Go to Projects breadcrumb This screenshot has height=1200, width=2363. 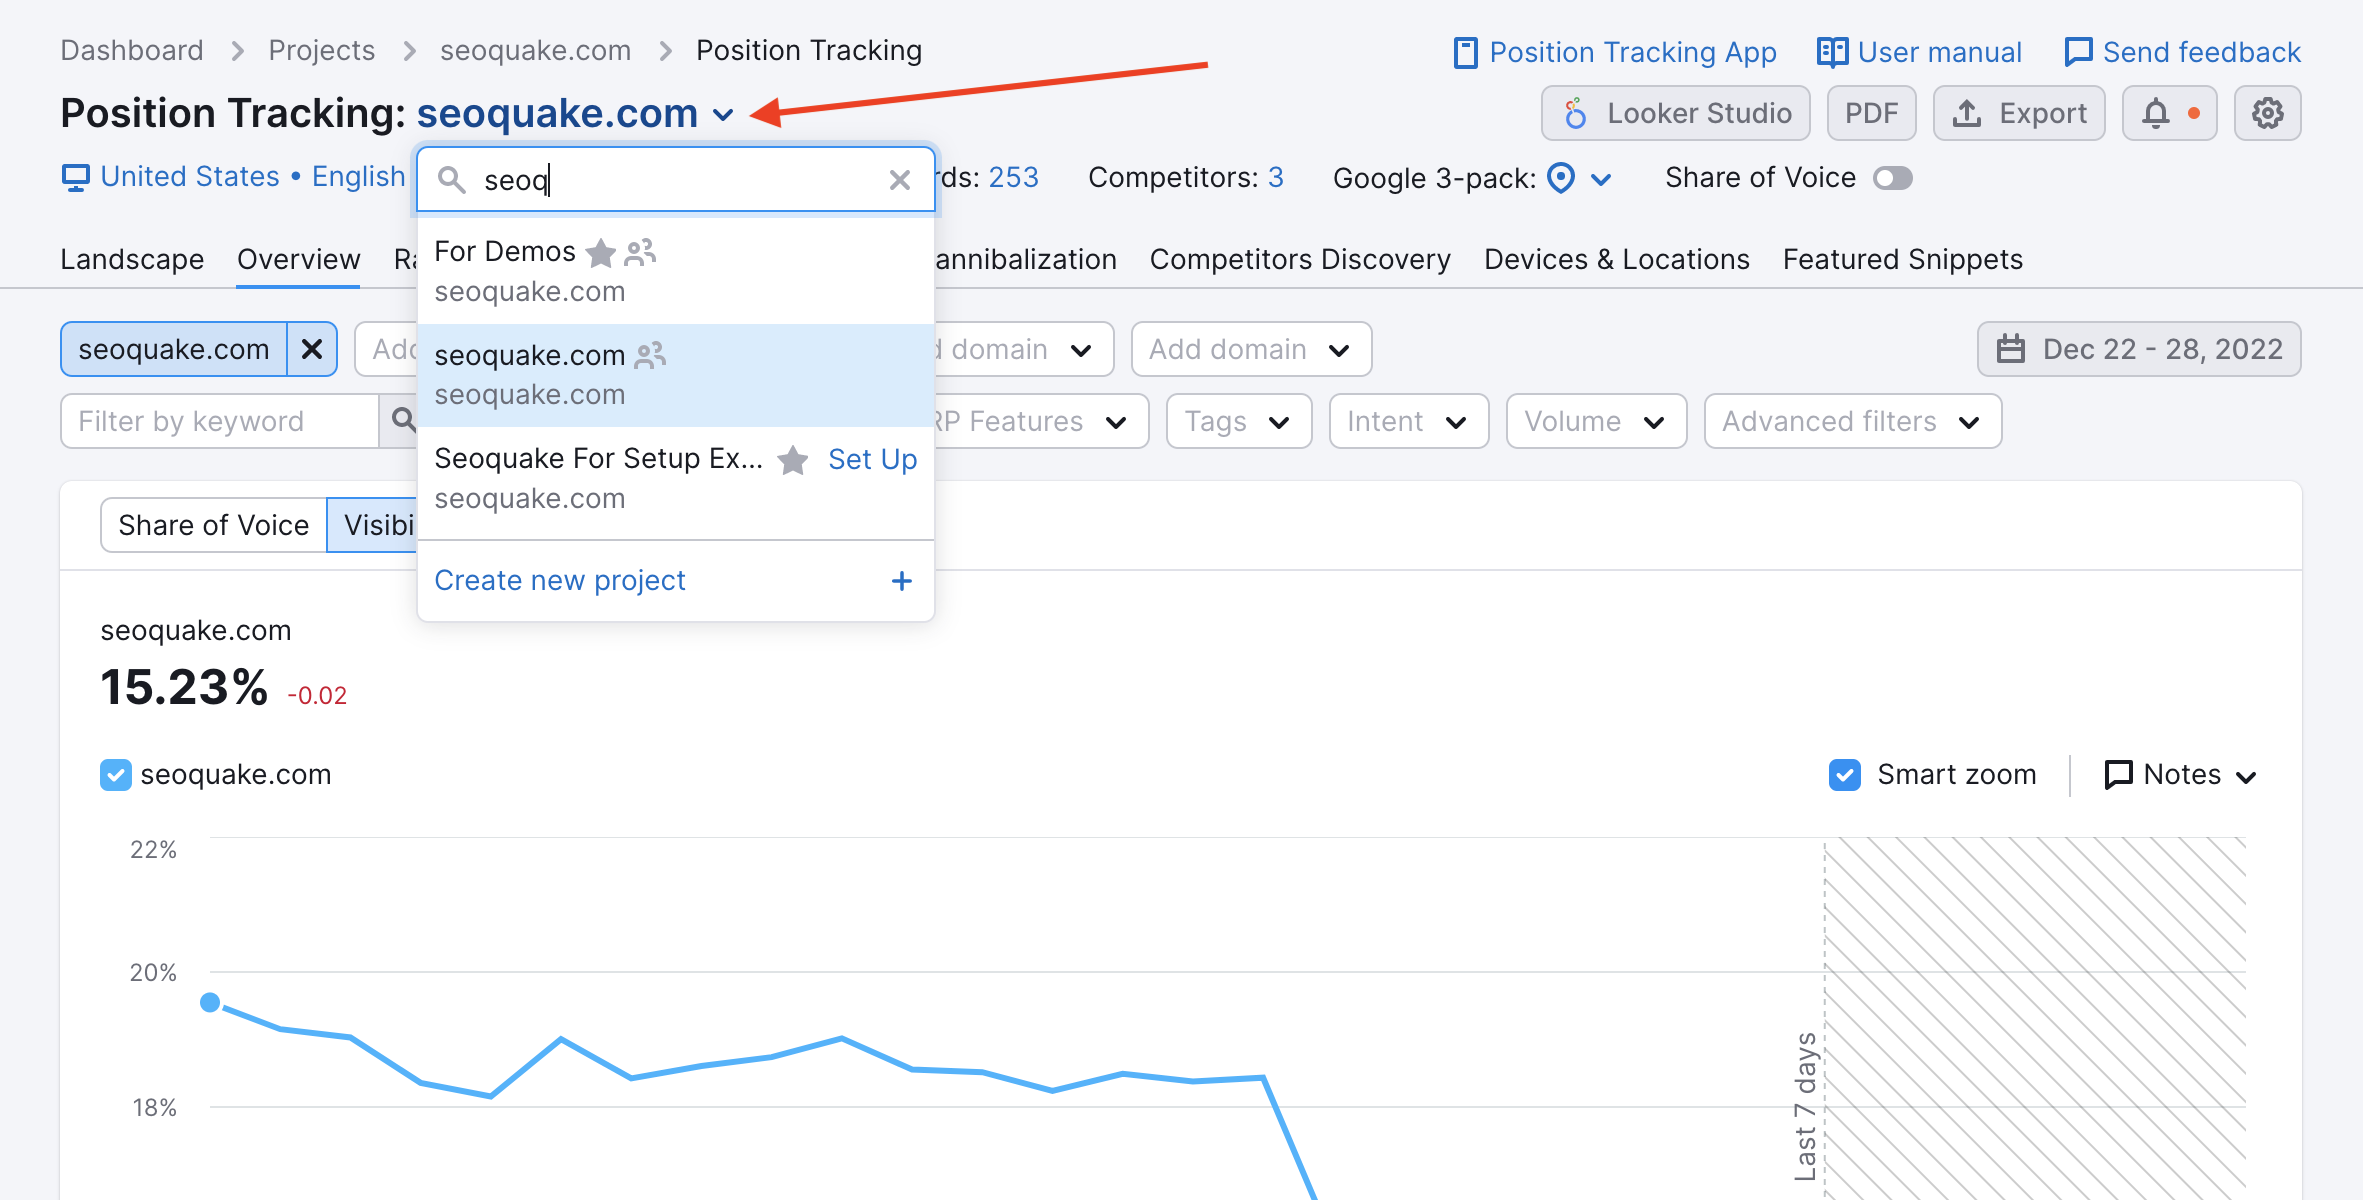322,50
